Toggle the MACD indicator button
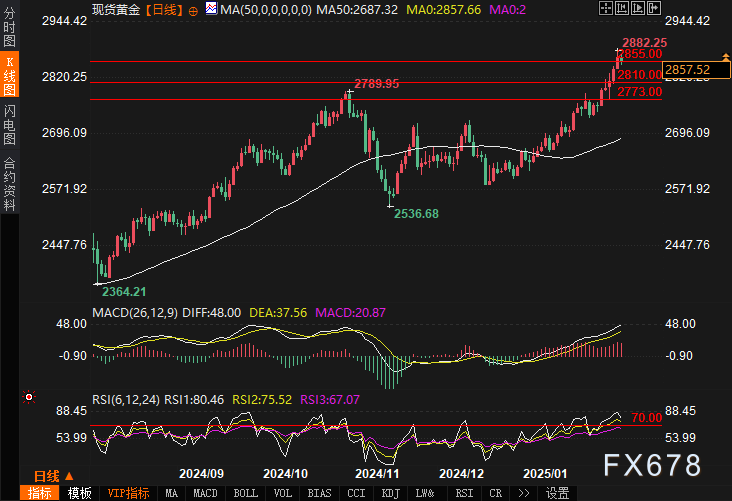Viewport: 732px width, 501px height. [205, 493]
